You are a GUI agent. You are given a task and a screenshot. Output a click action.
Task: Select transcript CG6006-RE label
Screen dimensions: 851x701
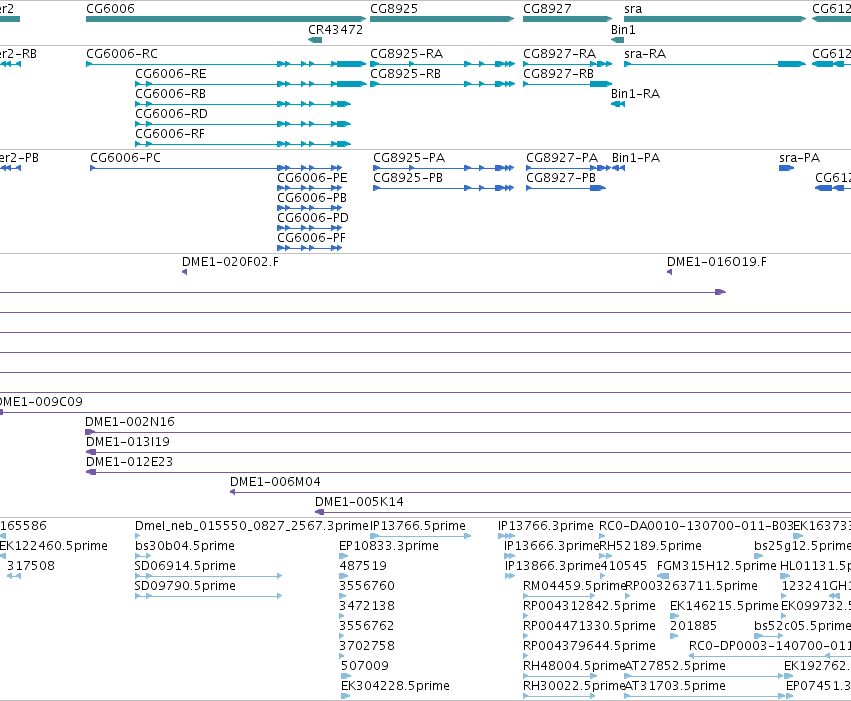tap(170, 74)
